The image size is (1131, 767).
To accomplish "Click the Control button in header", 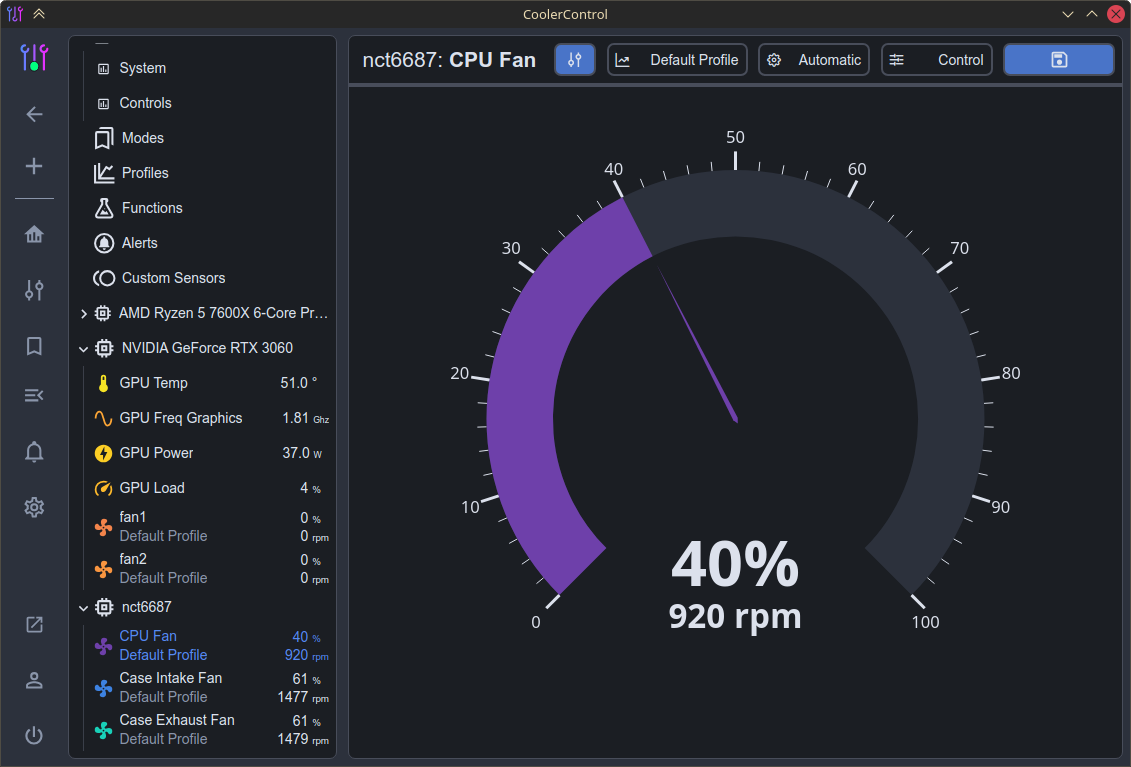I will 936,60.
